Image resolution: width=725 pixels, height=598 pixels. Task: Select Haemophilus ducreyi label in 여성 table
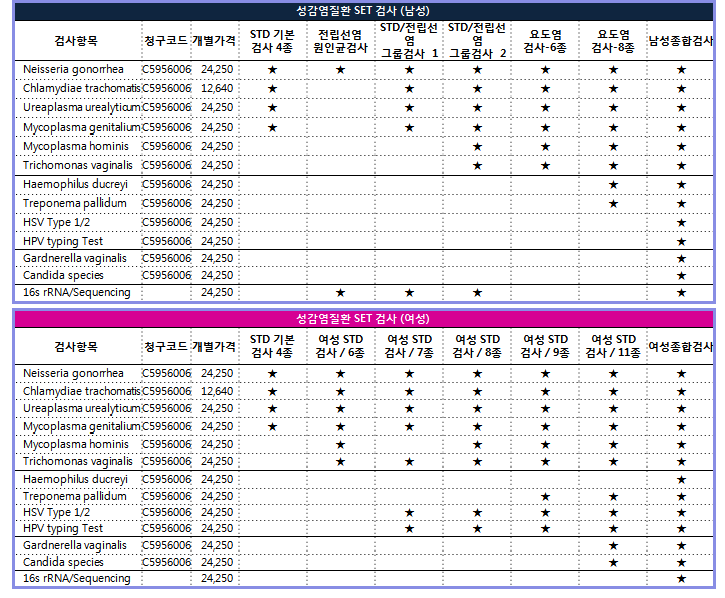click(x=75, y=479)
